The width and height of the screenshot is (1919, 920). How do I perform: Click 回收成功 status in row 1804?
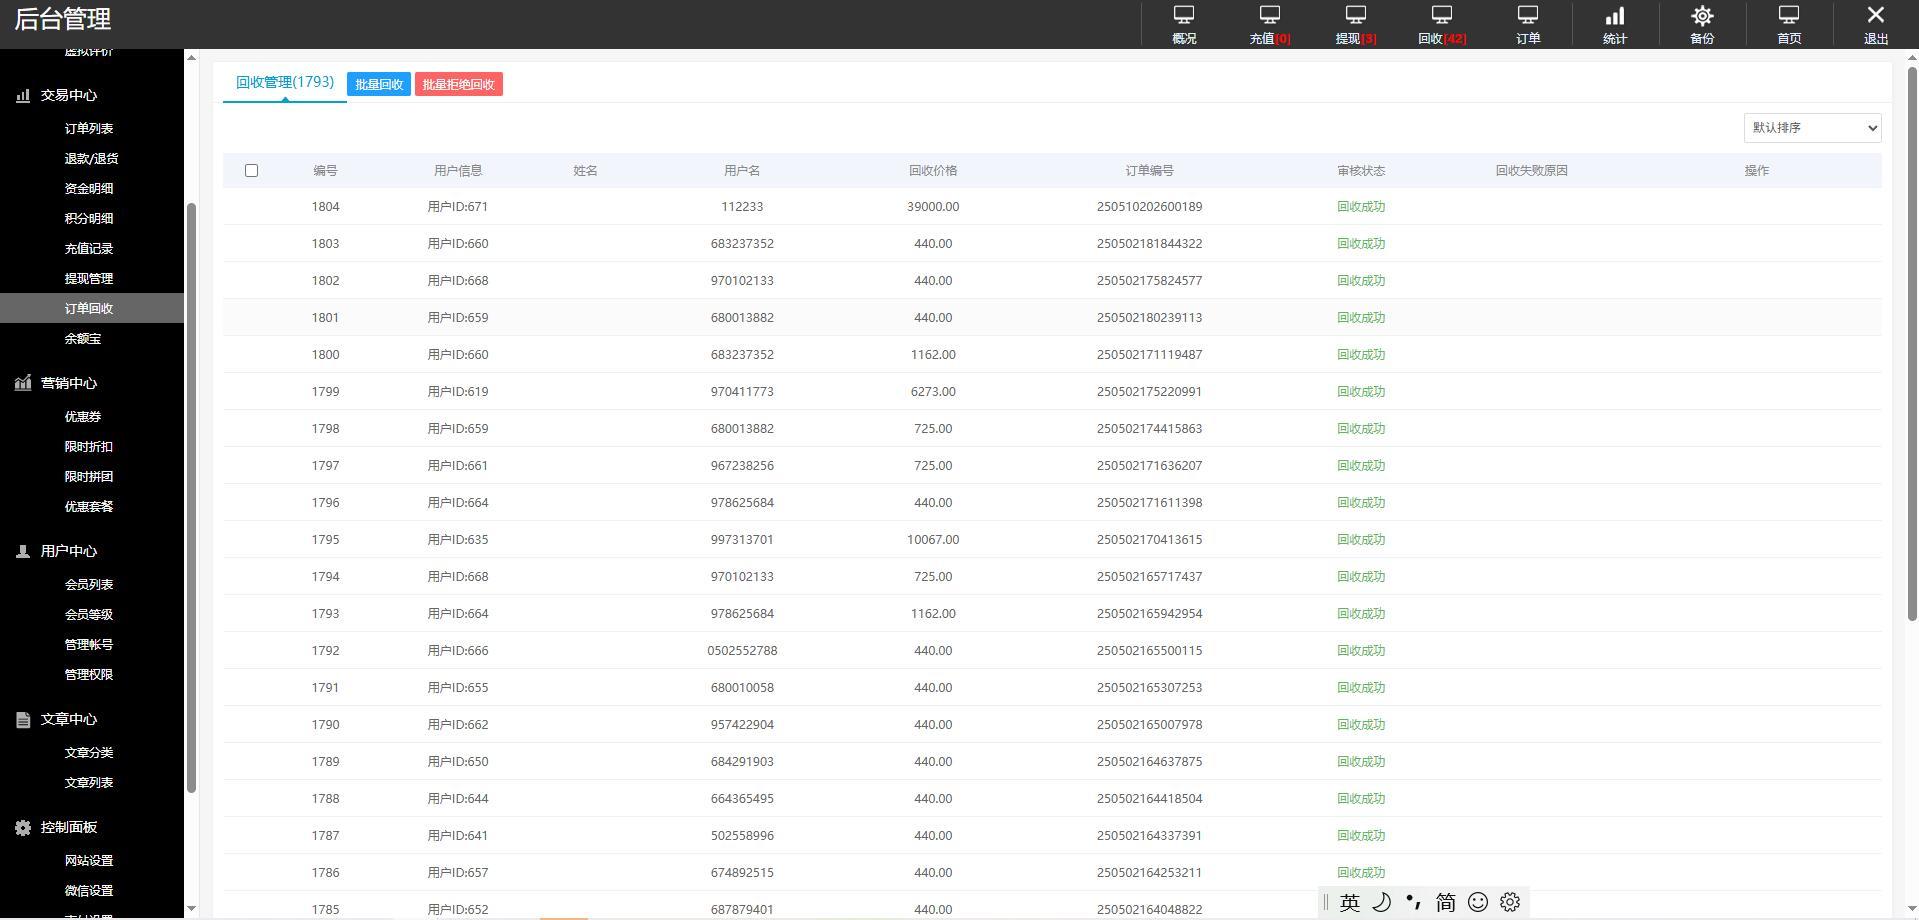click(1361, 207)
